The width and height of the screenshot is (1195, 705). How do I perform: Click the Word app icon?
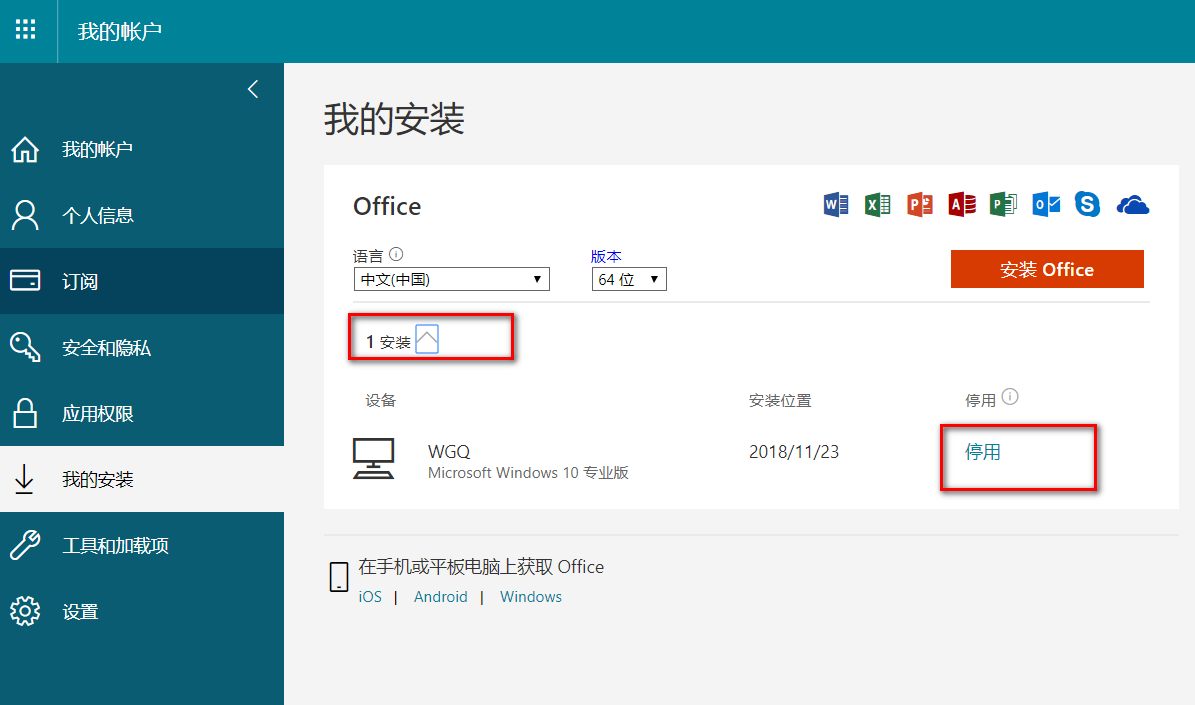[836, 204]
